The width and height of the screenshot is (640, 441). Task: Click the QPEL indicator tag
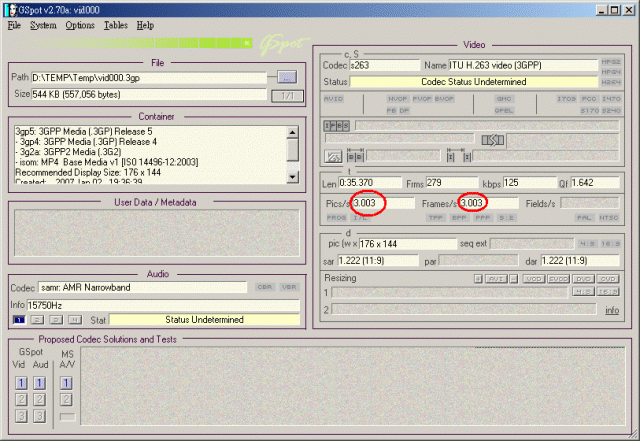504,111
